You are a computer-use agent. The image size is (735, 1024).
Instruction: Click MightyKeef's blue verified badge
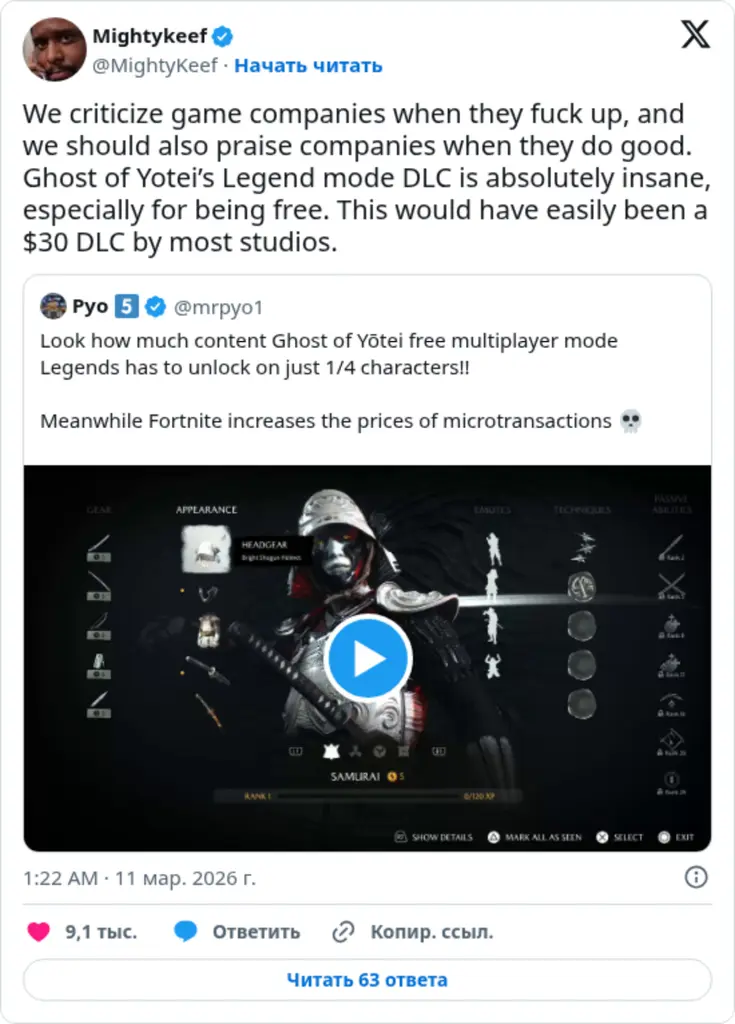(x=220, y=34)
